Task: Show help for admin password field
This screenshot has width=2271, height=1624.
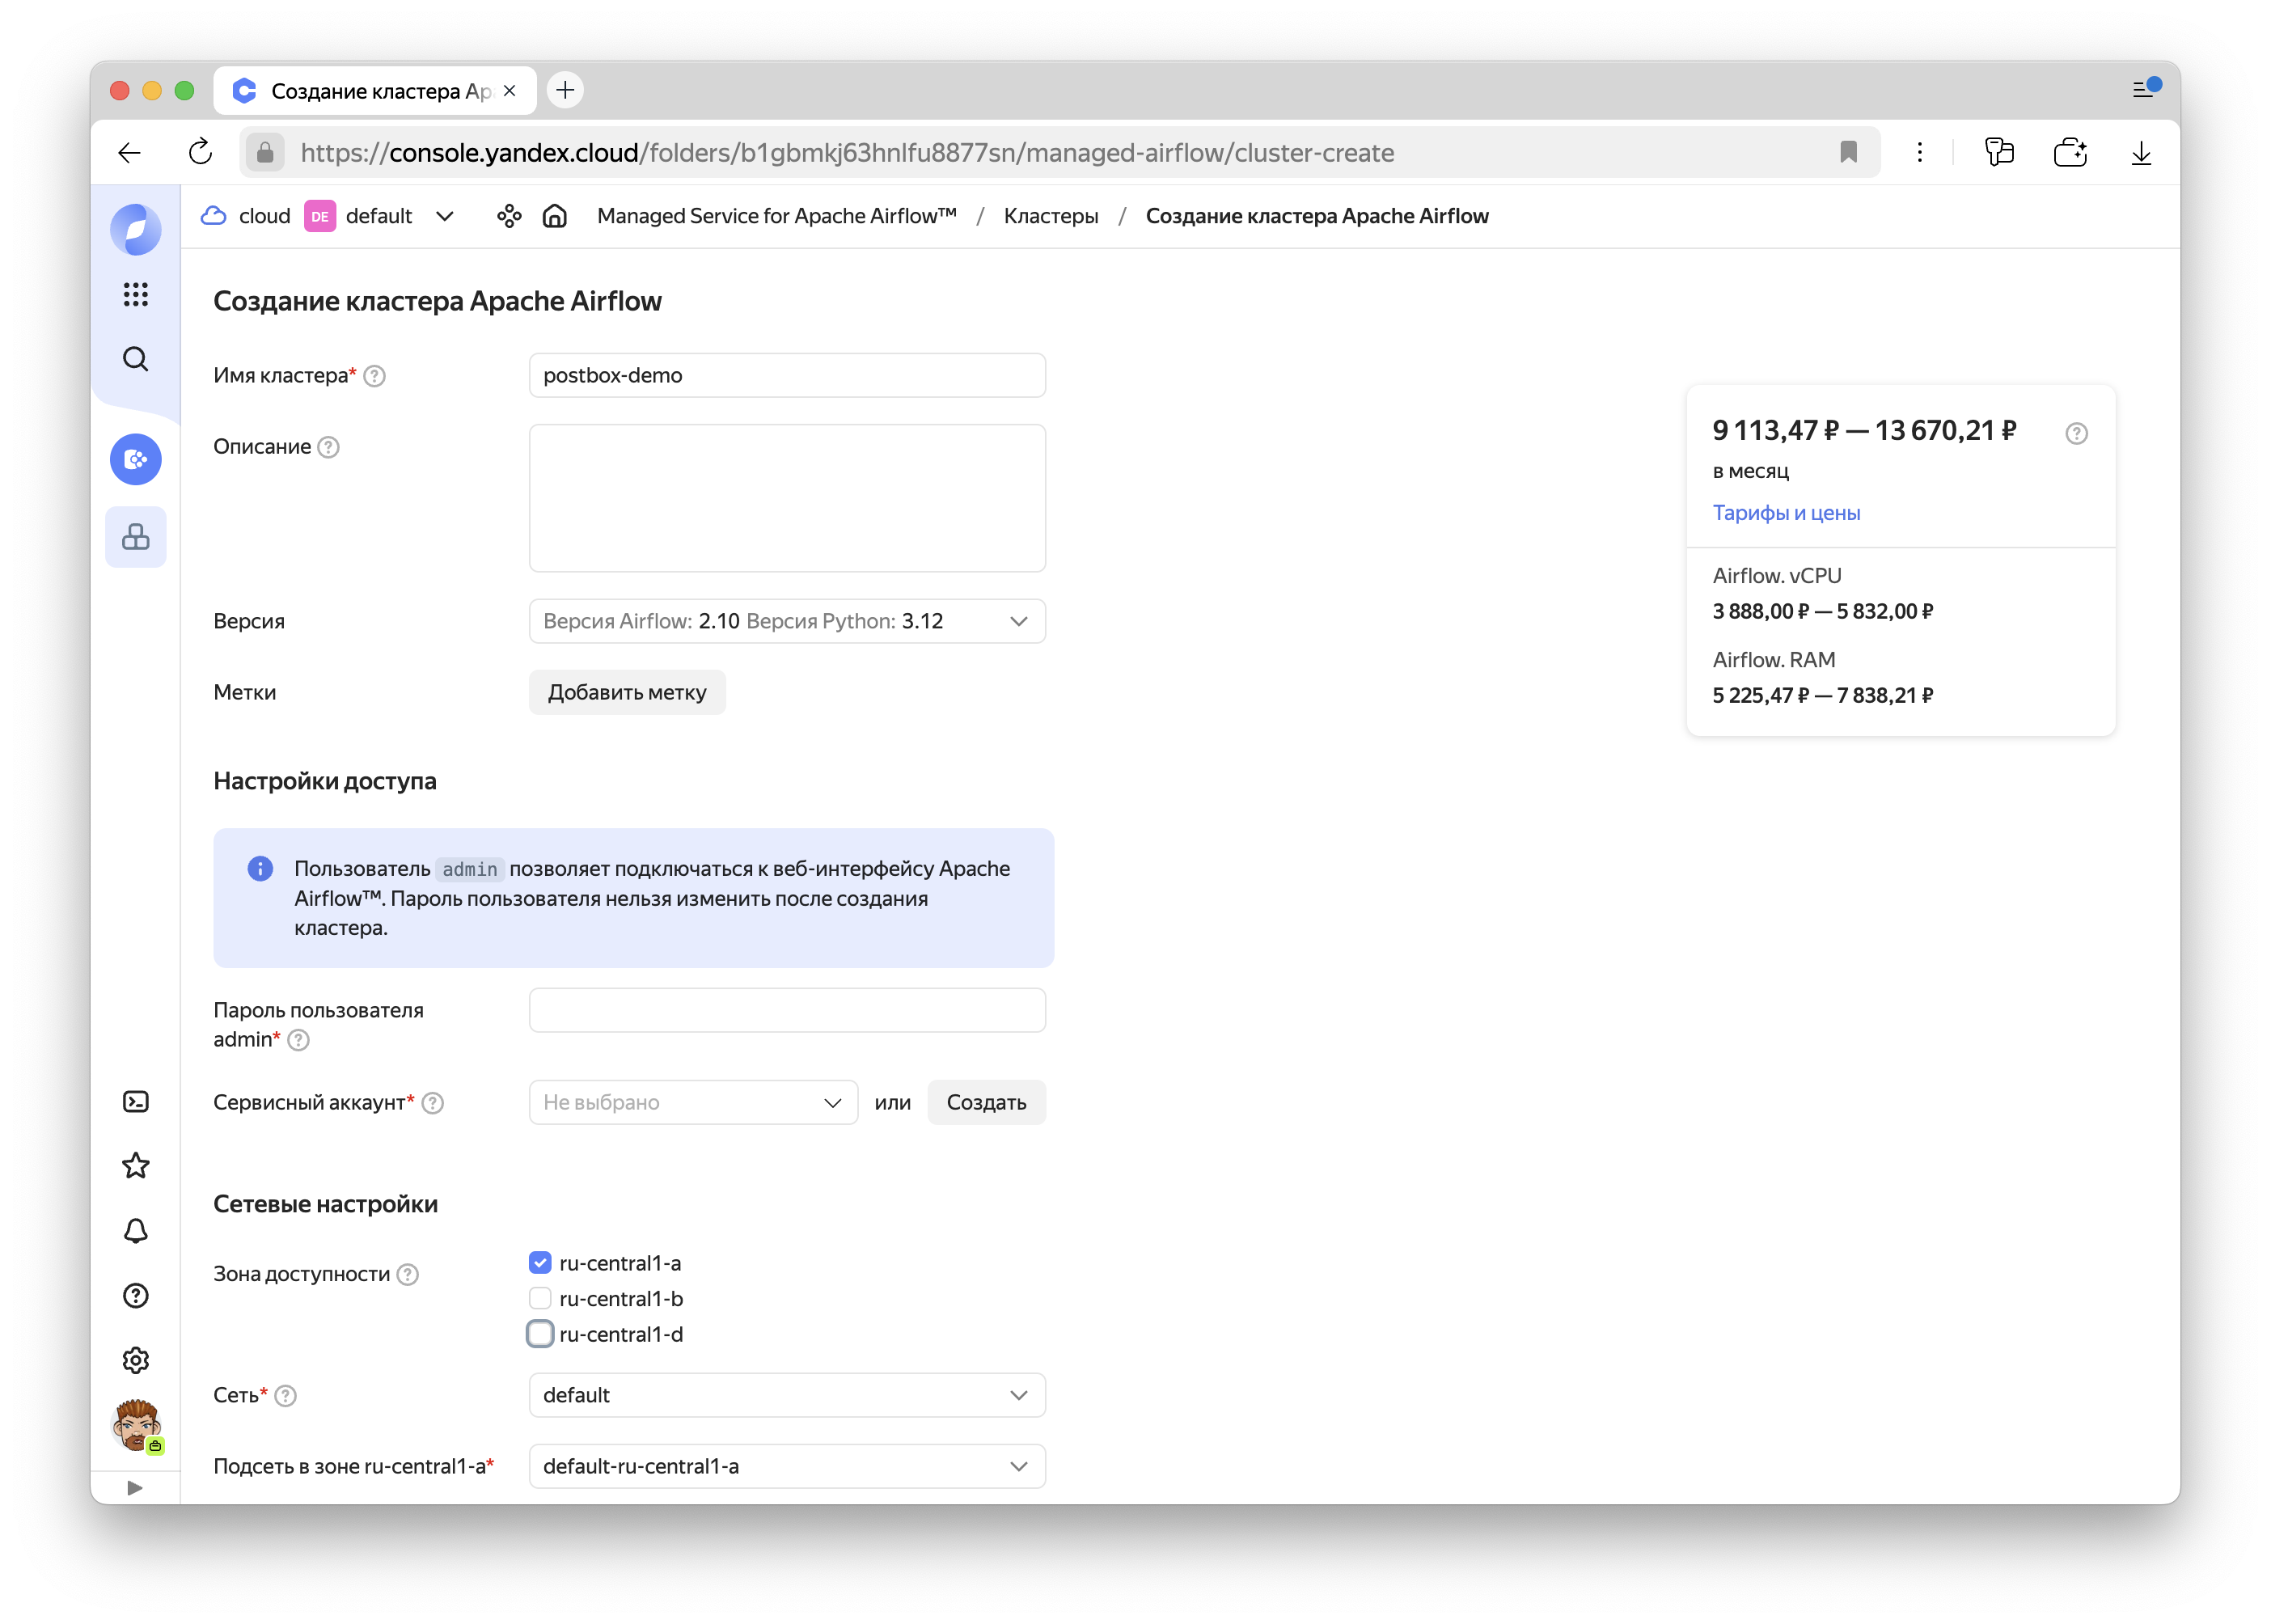Action: pyautogui.click(x=298, y=1040)
